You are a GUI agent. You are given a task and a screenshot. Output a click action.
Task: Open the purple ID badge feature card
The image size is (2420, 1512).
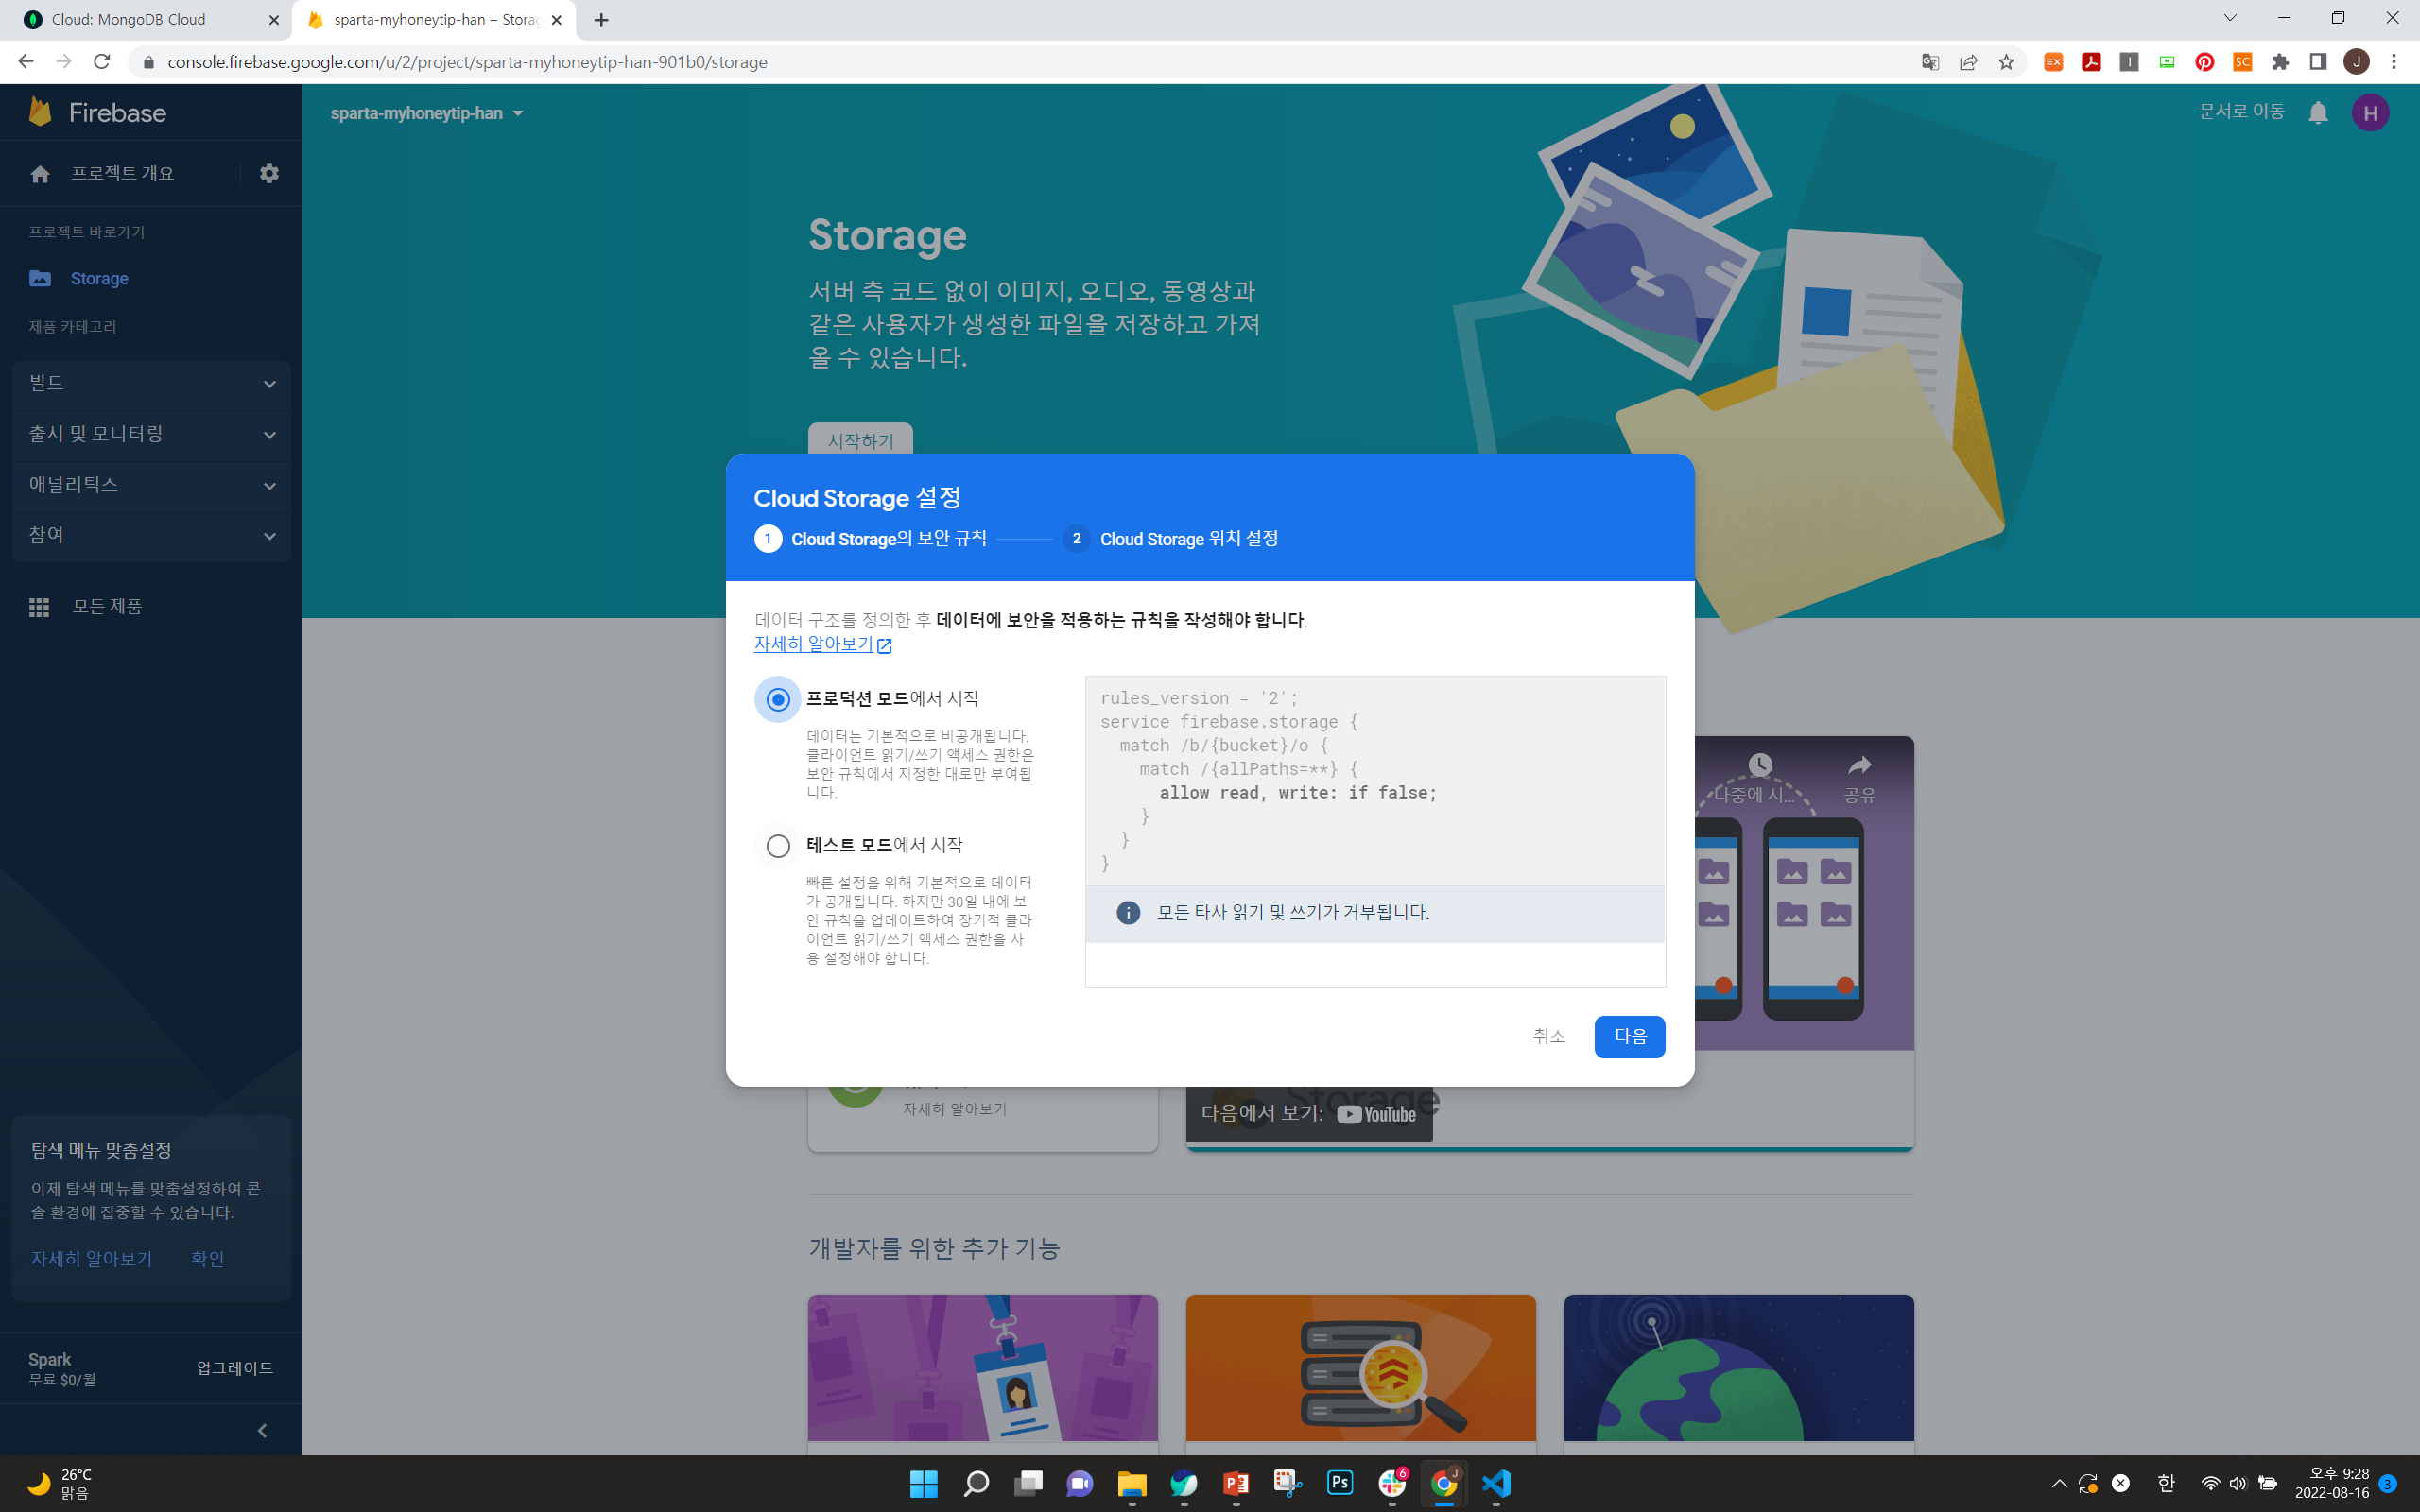[x=982, y=1368]
